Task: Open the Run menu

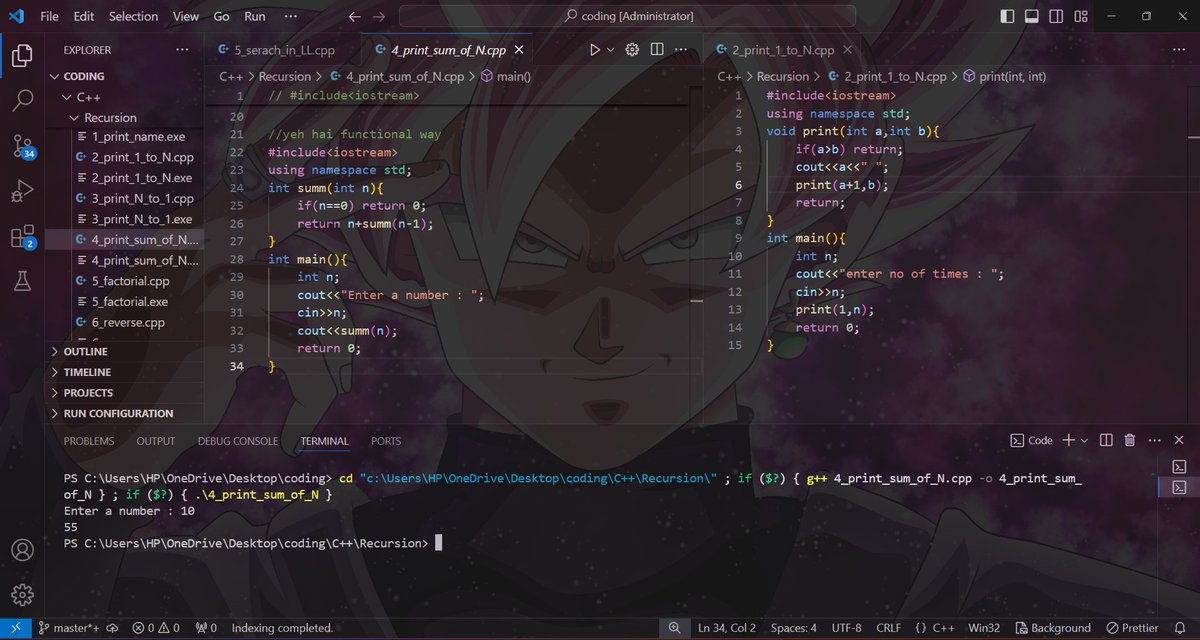Action: pos(255,16)
